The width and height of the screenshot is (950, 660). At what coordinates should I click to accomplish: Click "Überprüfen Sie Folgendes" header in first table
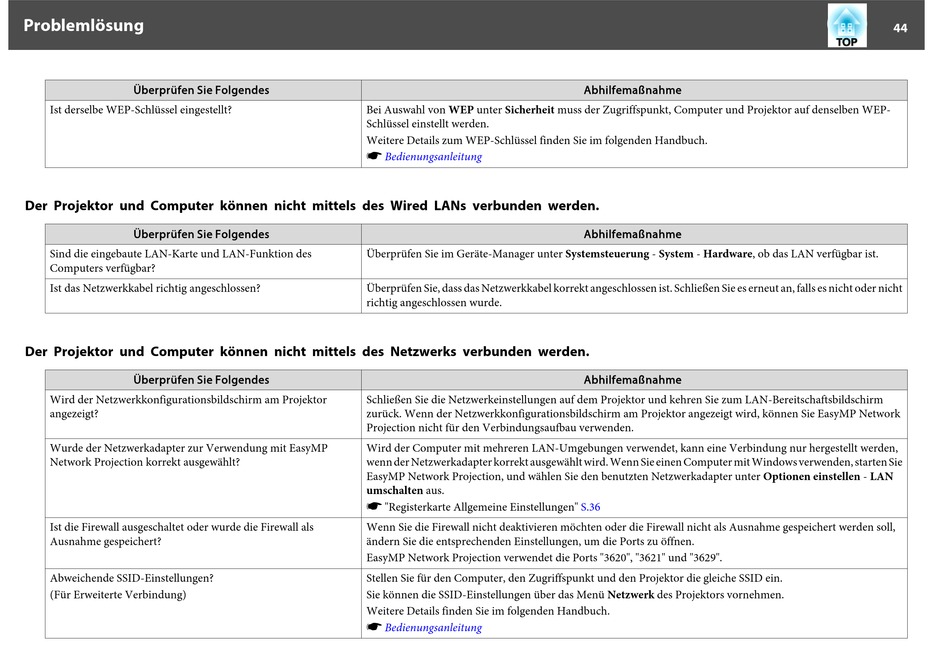click(x=201, y=90)
